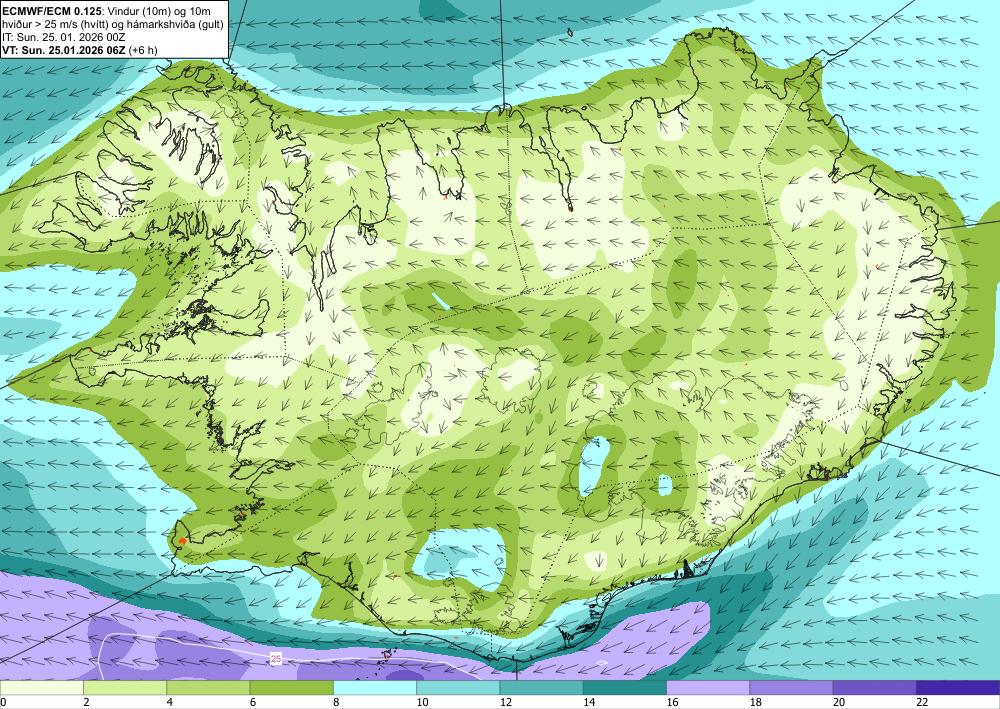Pick the 18–20 m/s purple legend swatch
1000x709 pixels.
coord(791,688)
